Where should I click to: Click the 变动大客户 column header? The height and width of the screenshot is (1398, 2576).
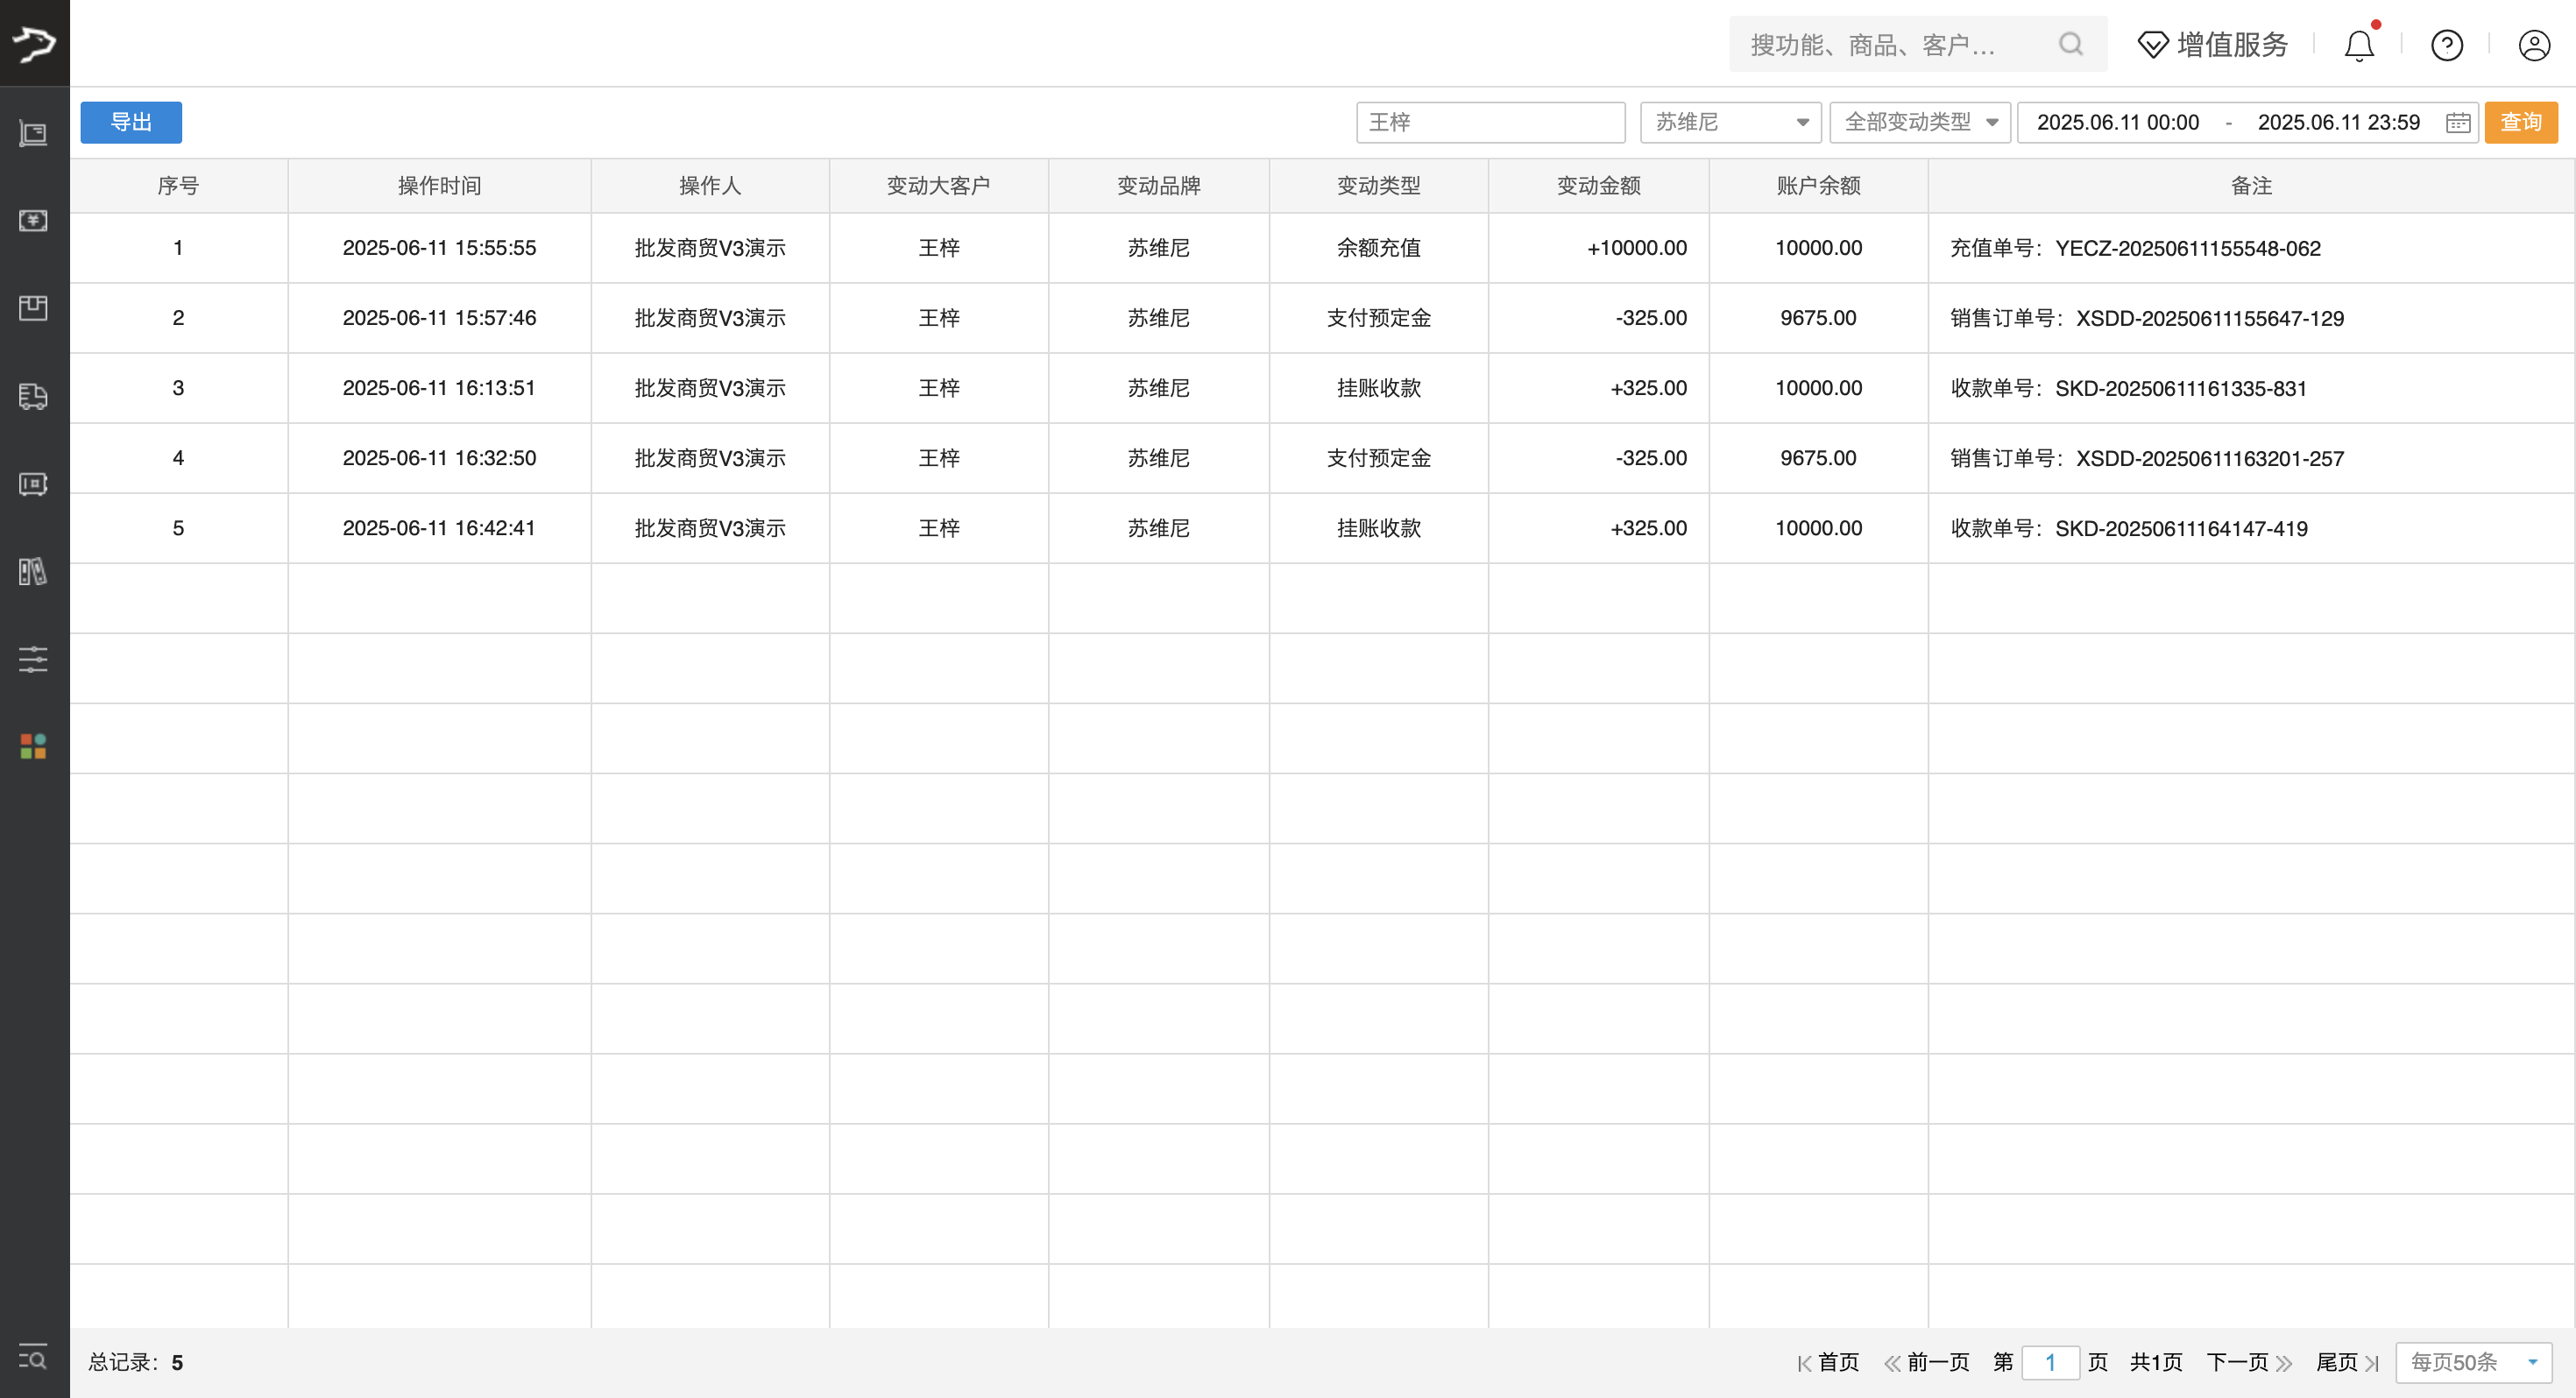(x=939, y=185)
